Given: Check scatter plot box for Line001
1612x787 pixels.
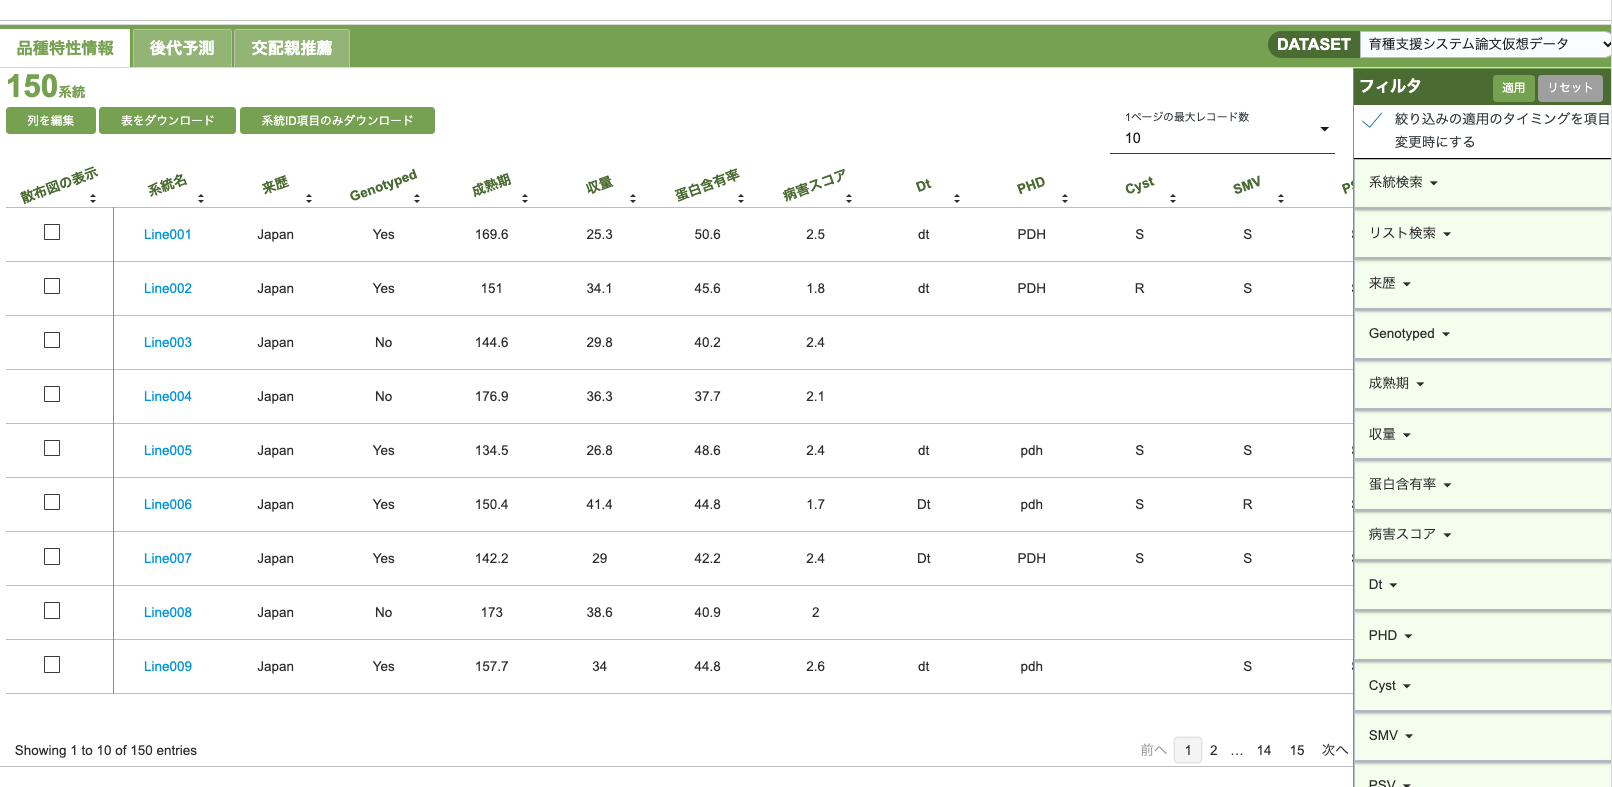Looking at the screenshot, I should click(x=52, y=232).
